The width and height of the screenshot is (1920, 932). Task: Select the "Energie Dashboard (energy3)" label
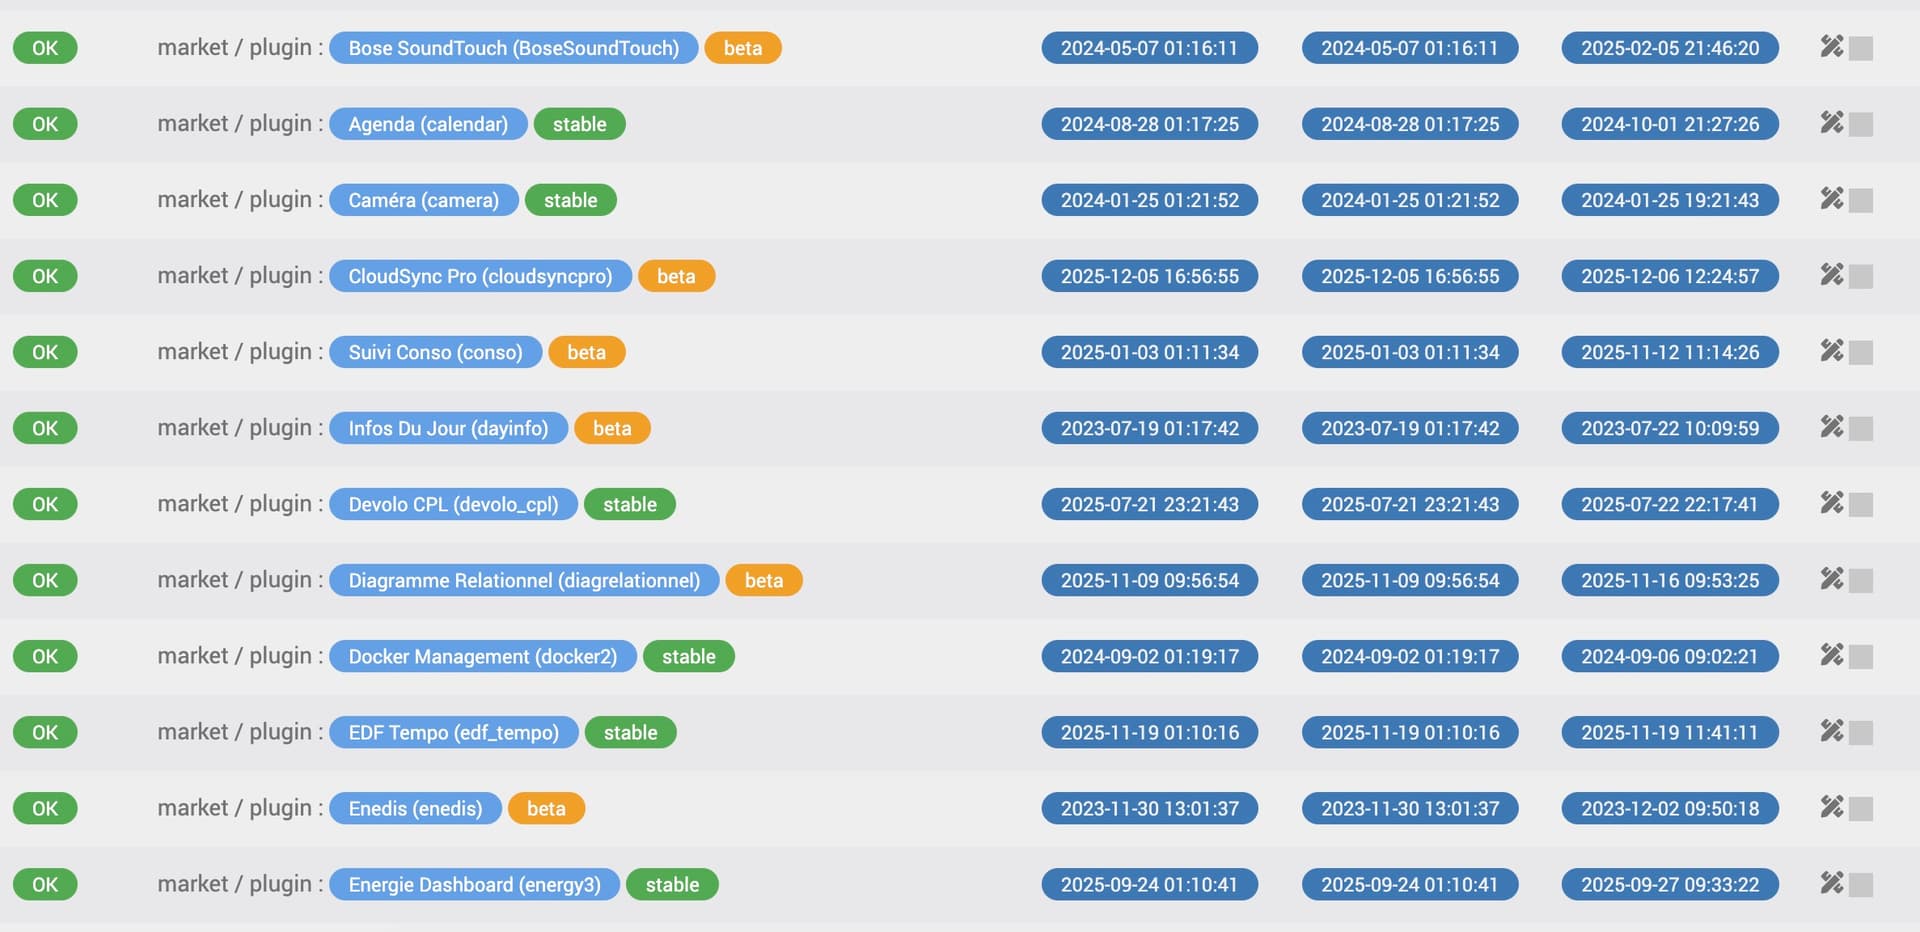[x=475, y=884]
